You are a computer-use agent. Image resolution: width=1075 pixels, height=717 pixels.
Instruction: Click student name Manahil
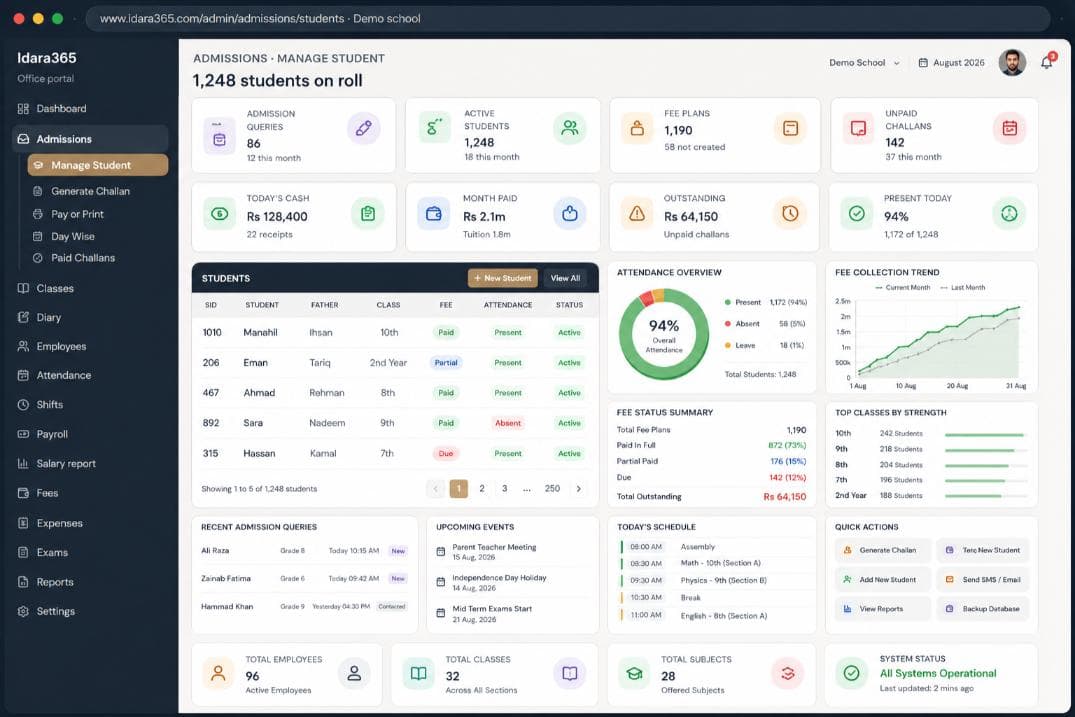[261, 332]
